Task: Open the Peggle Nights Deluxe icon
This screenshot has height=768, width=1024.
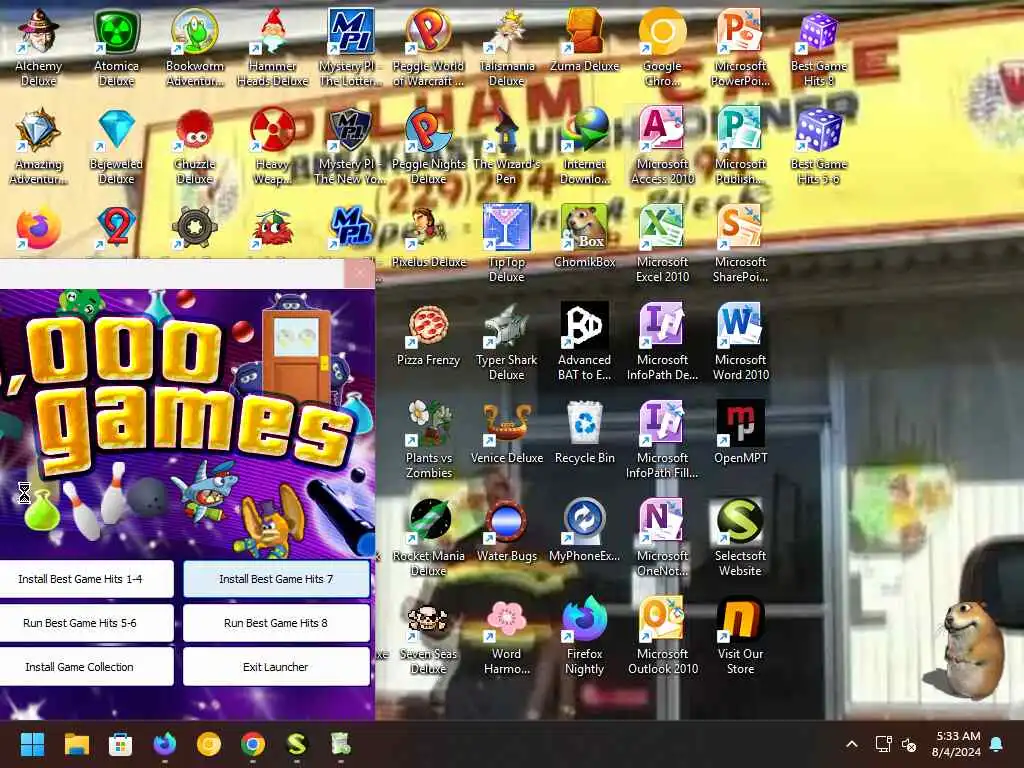Action: coord(428,145)
